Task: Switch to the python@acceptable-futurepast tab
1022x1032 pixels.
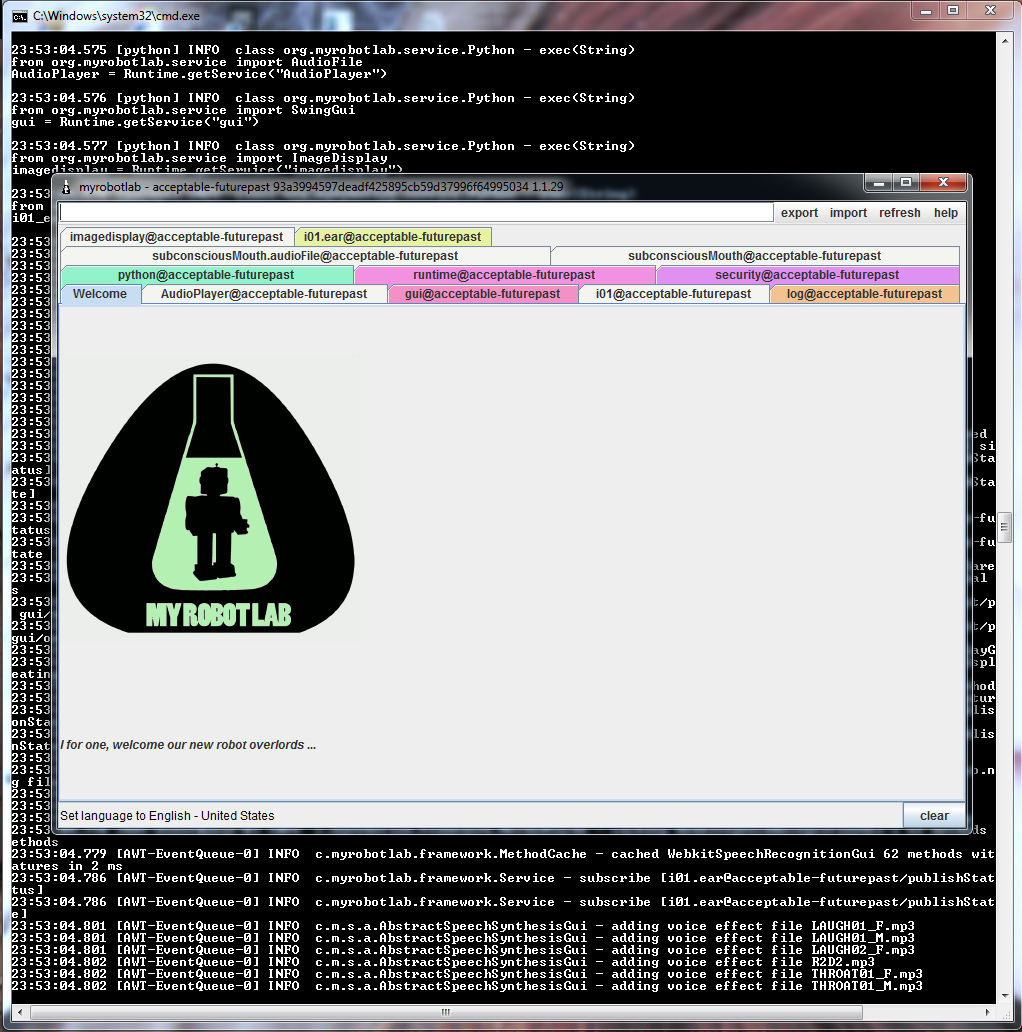Action: pos(206,275)
